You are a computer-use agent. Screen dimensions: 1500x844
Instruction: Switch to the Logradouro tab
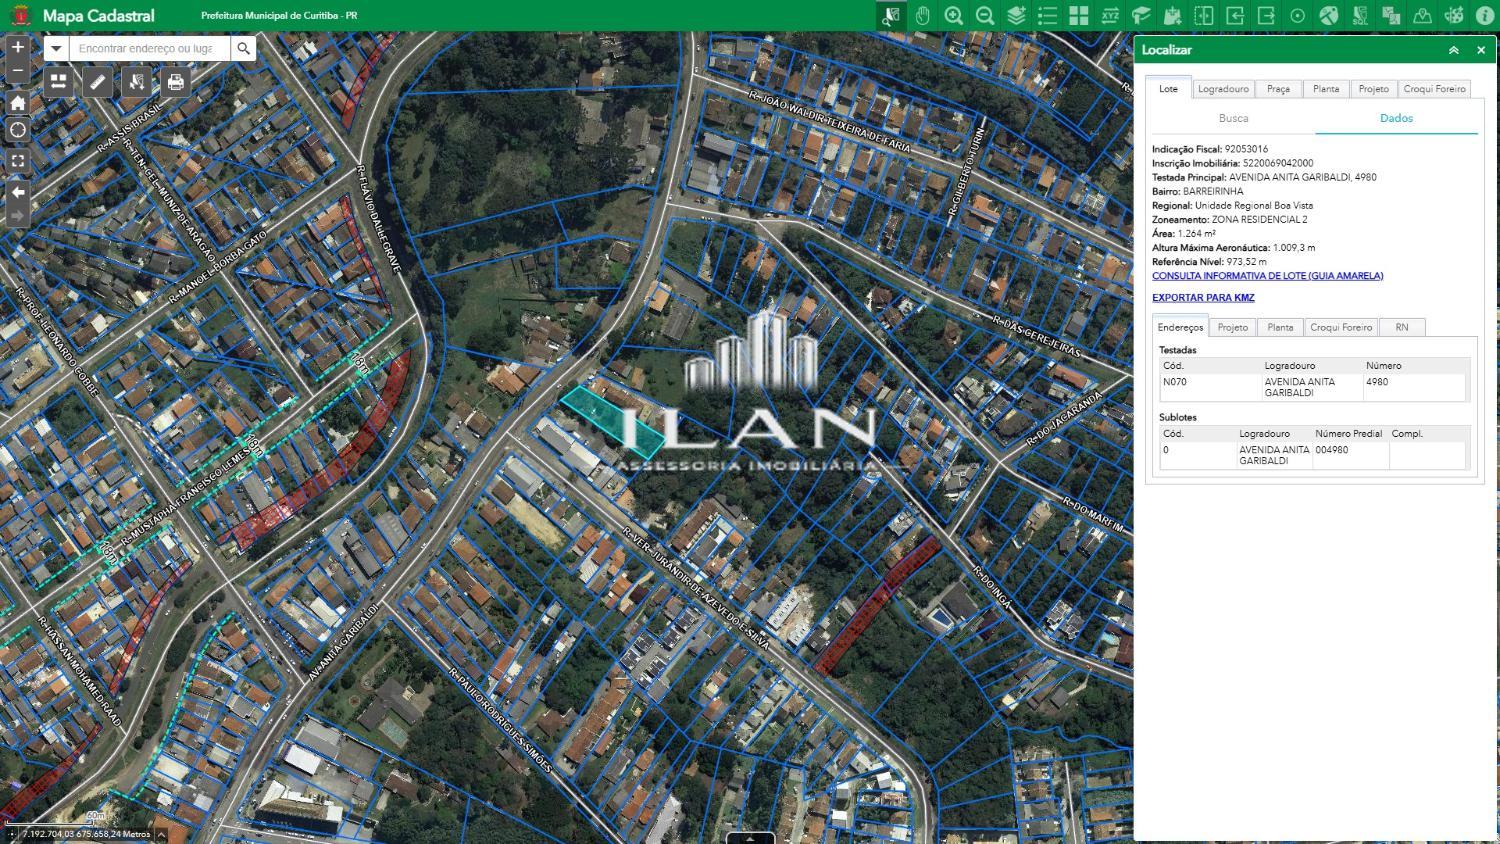coord(1223,89)
